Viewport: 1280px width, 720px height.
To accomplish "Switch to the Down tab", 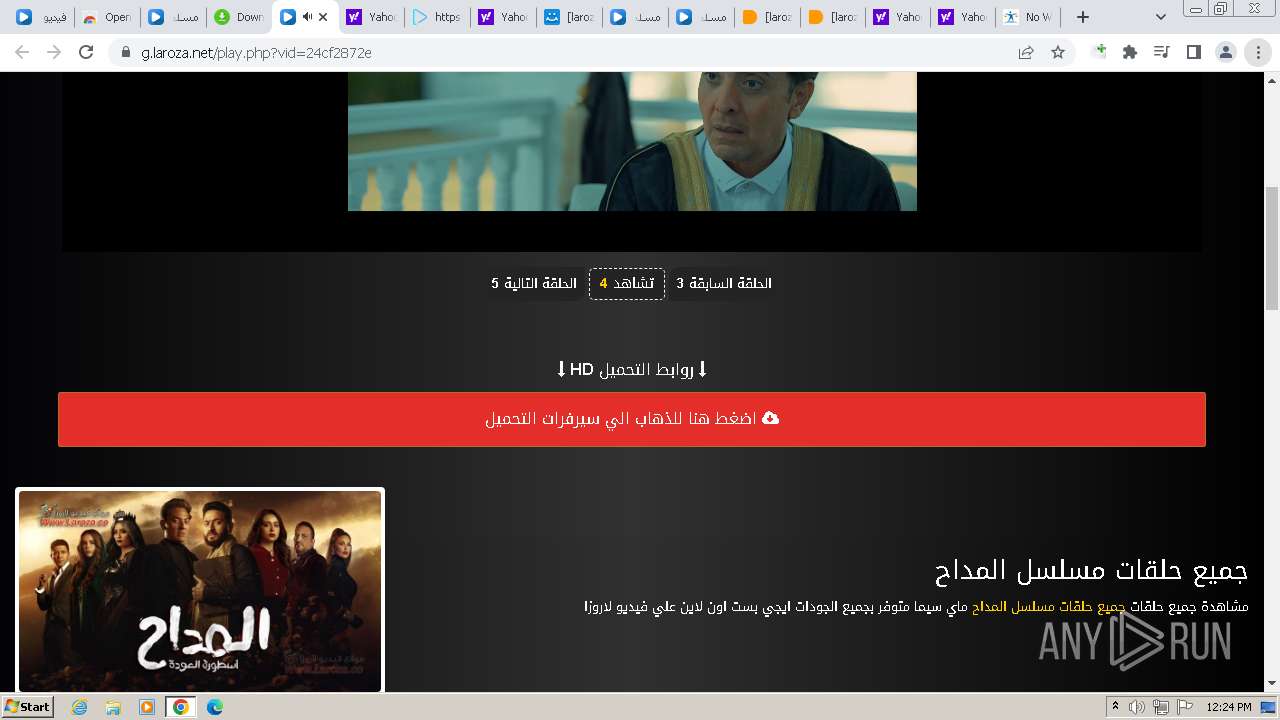I will (x=238, y=17).
